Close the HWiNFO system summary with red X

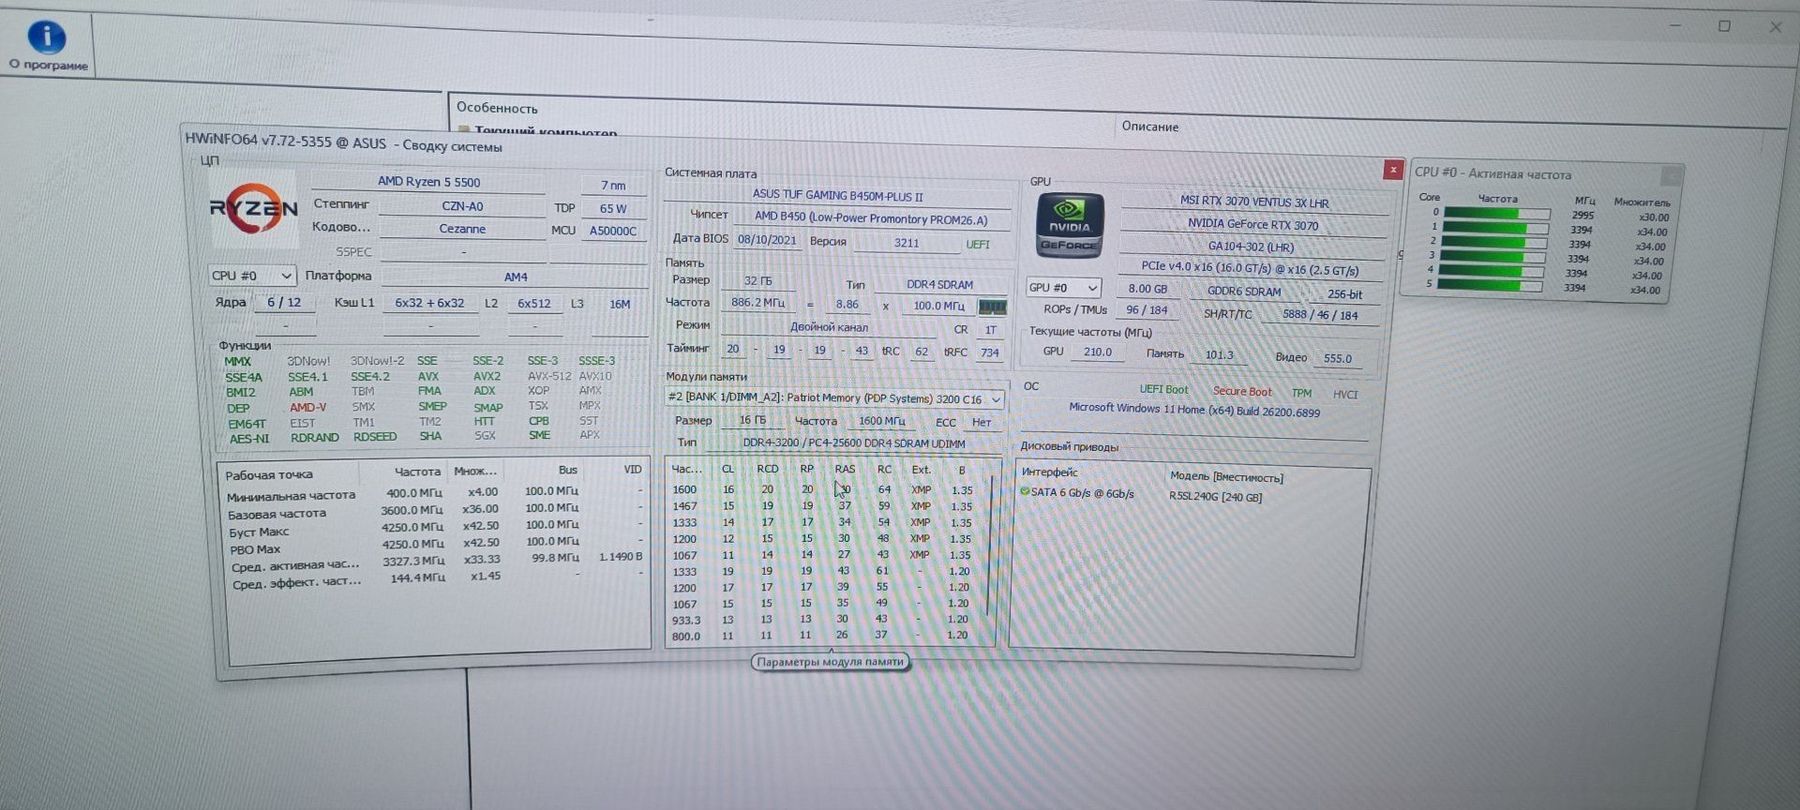coord(1392,170)
